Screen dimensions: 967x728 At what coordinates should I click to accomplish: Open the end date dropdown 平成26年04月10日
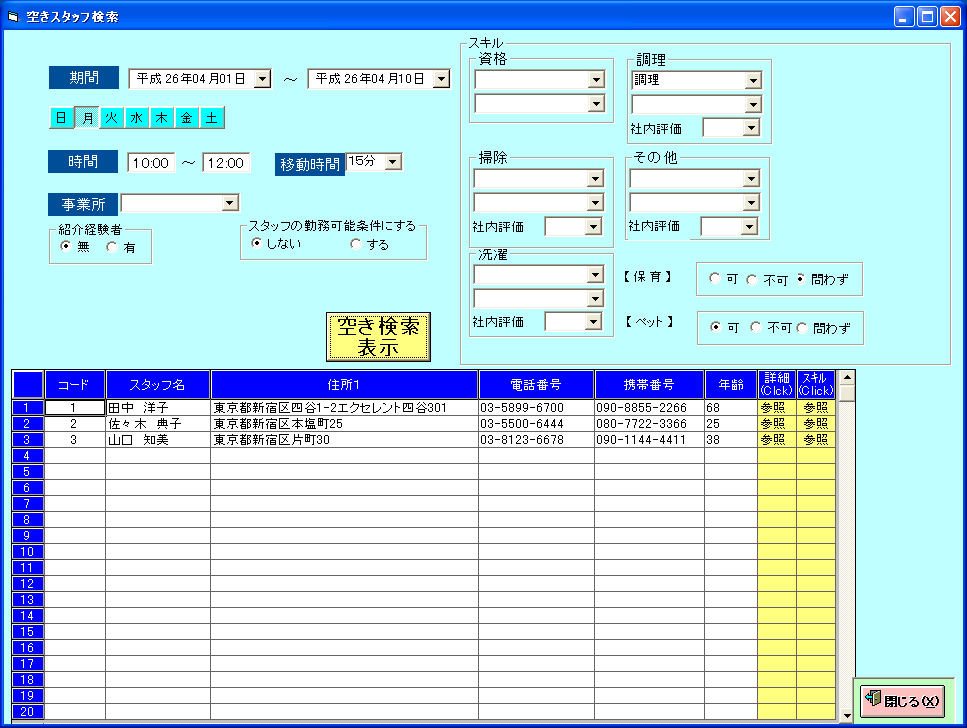[x=442, y=79]
